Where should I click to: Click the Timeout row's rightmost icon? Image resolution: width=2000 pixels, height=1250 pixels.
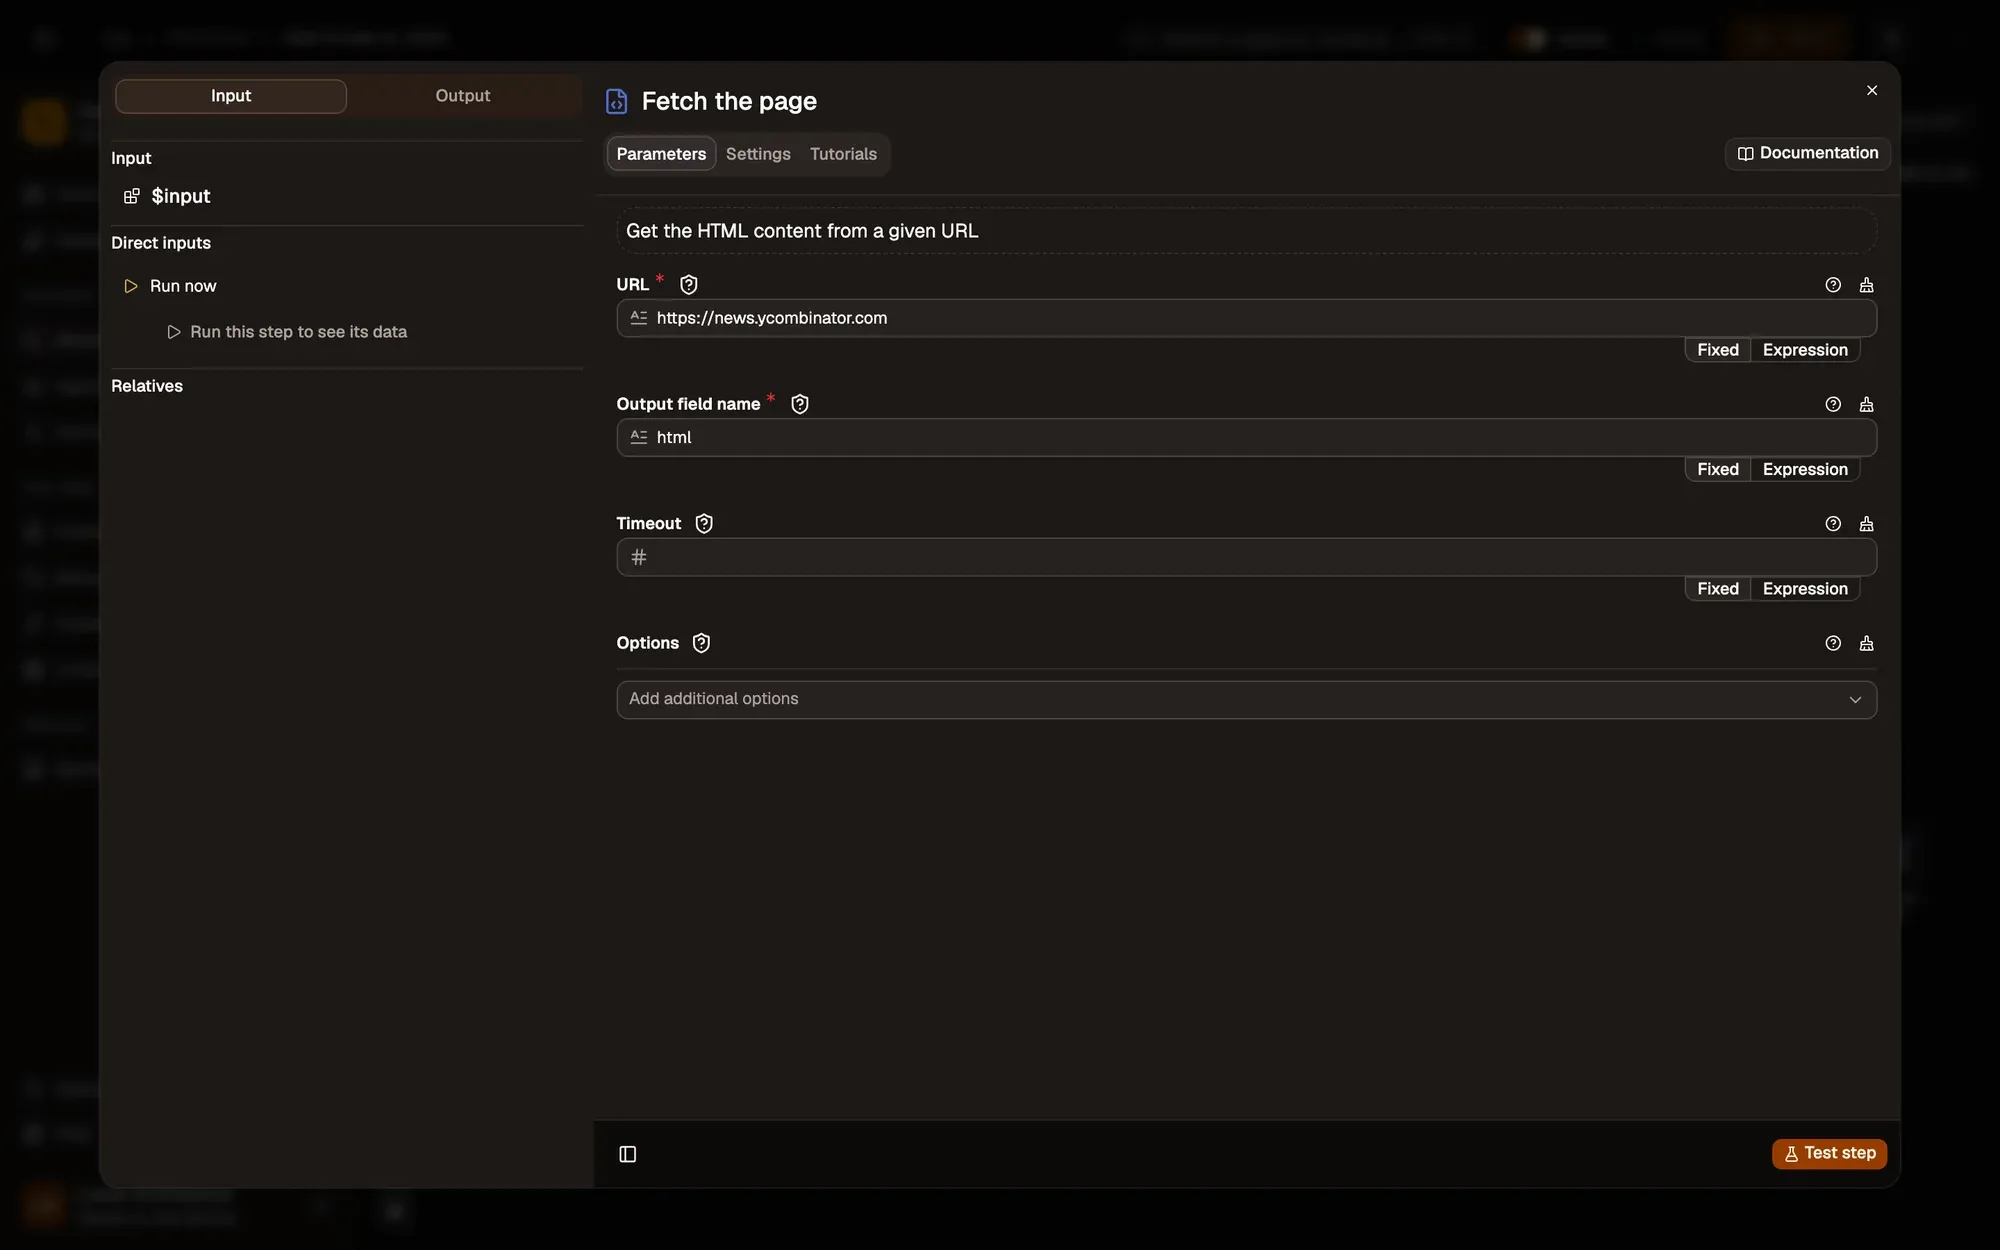click(x=1866, y=524)
